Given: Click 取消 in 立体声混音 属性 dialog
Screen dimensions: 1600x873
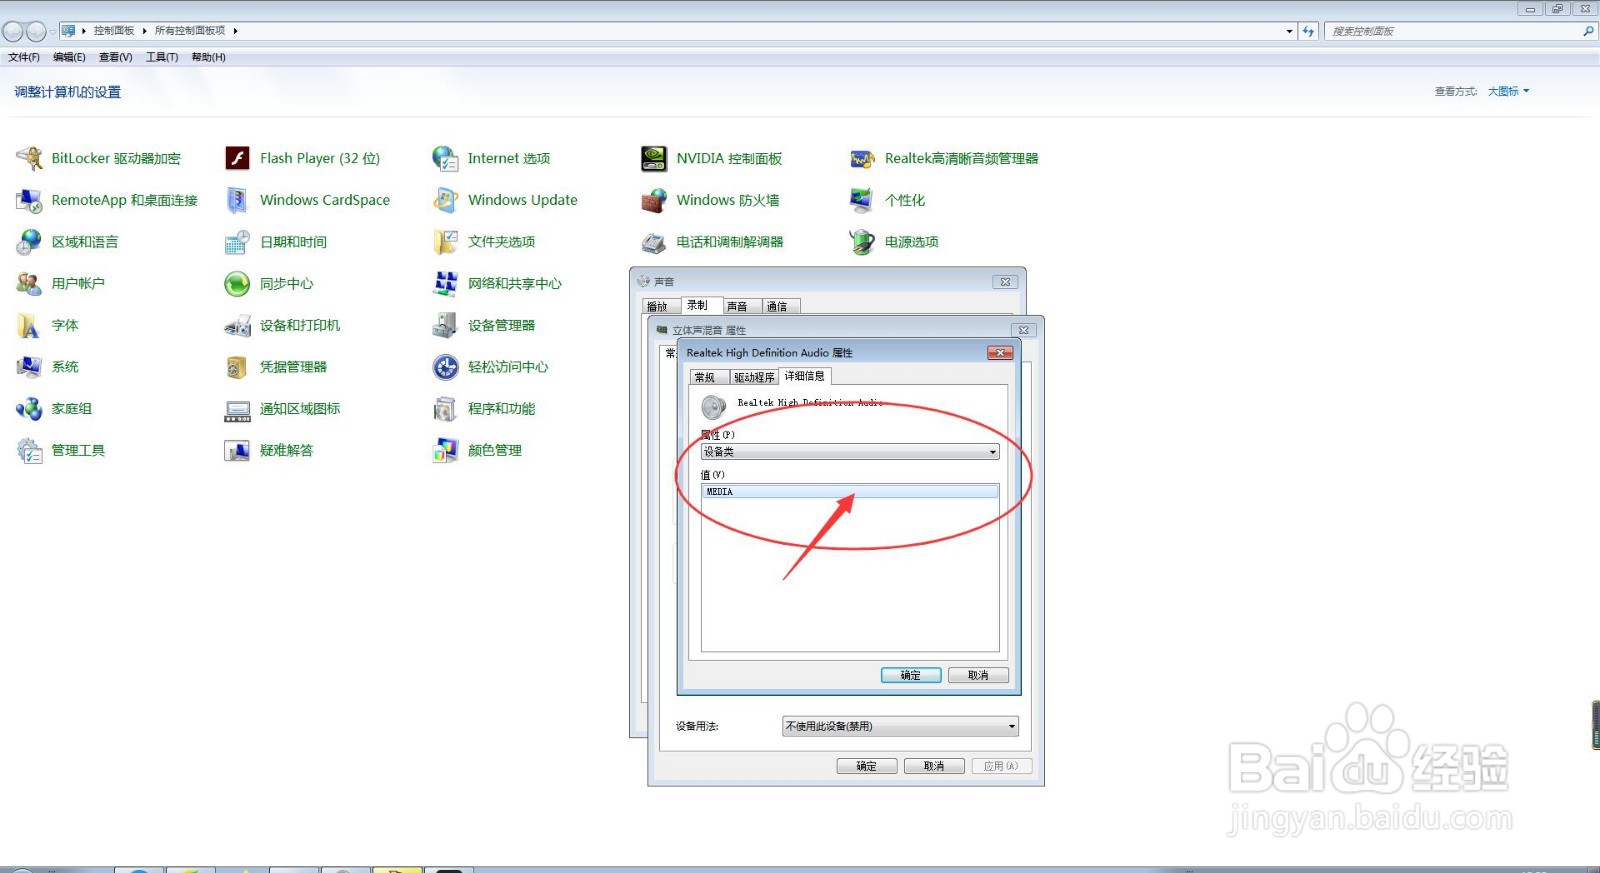Looking at the screenshot, I should tap(934, 766).
